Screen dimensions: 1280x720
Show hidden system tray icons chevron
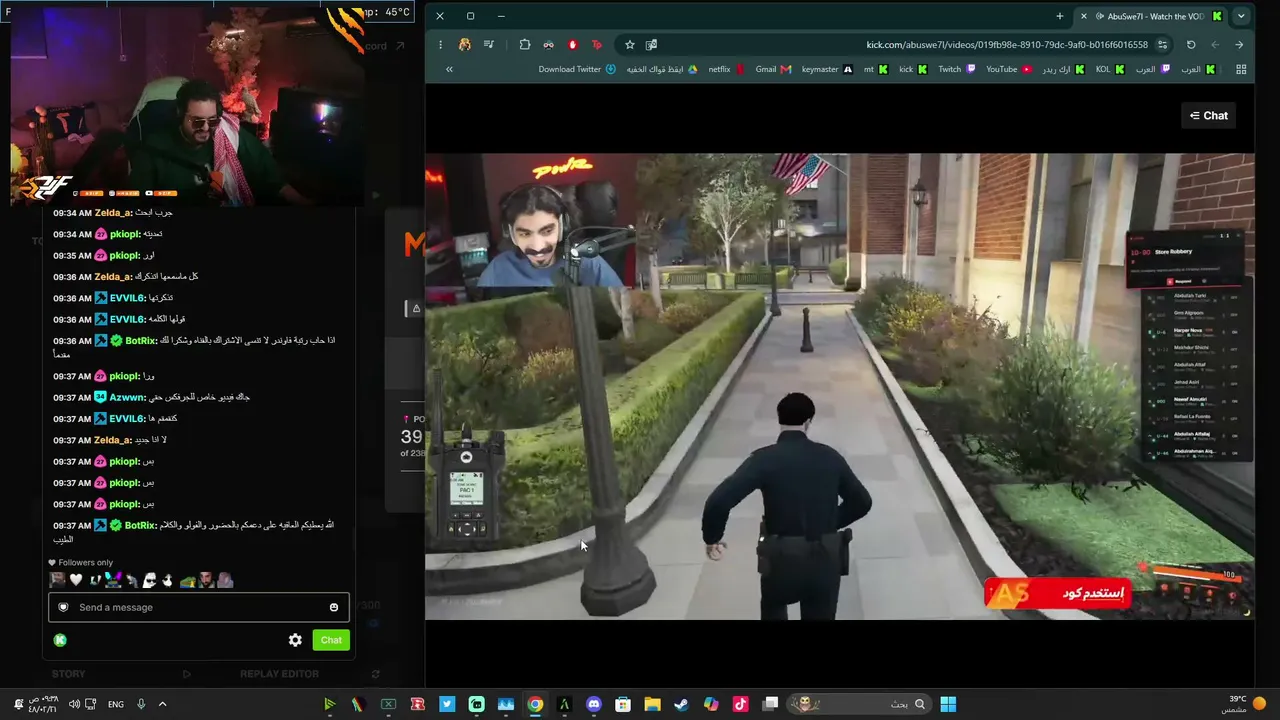pos(162,704)
